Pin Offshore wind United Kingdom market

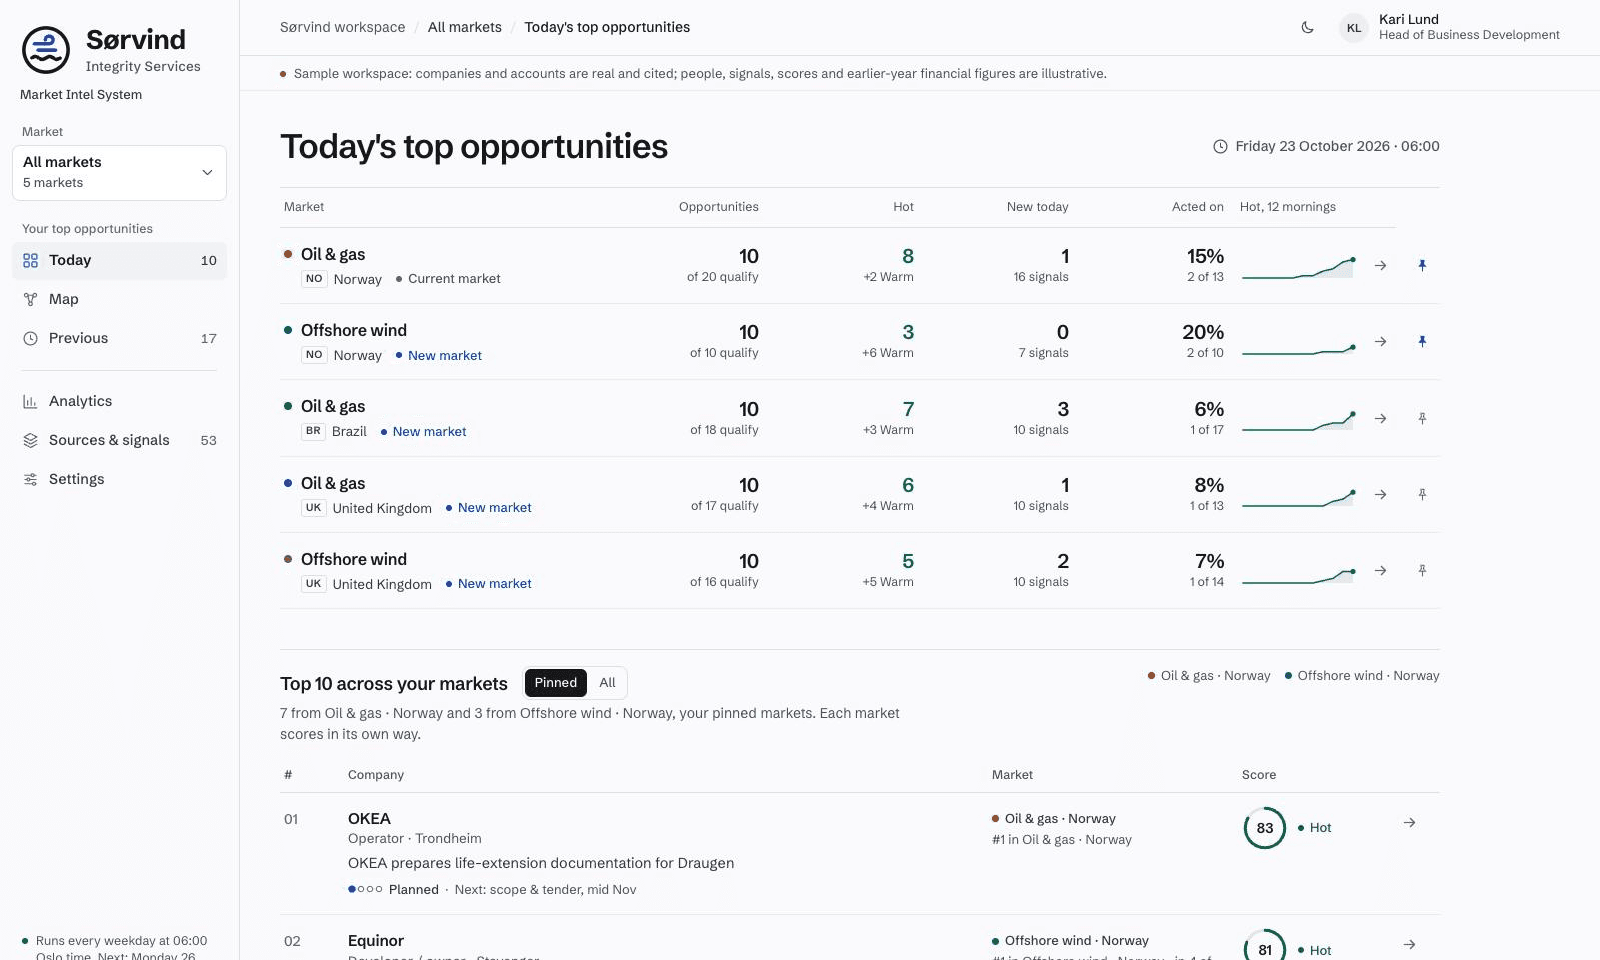coord(1422,570)
